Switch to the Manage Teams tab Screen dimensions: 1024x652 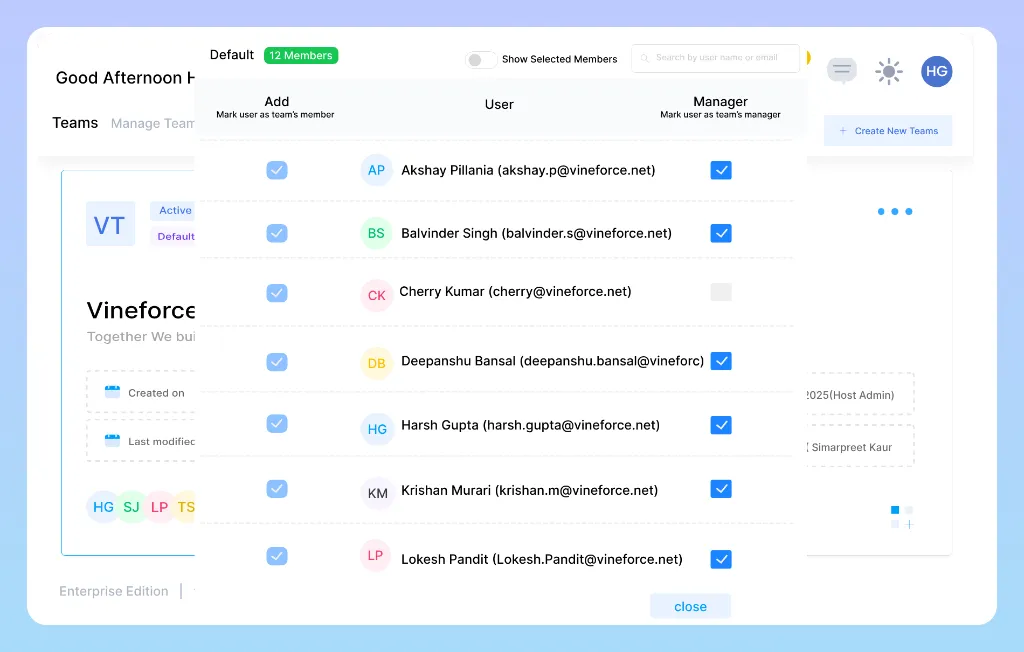(153, 123)
